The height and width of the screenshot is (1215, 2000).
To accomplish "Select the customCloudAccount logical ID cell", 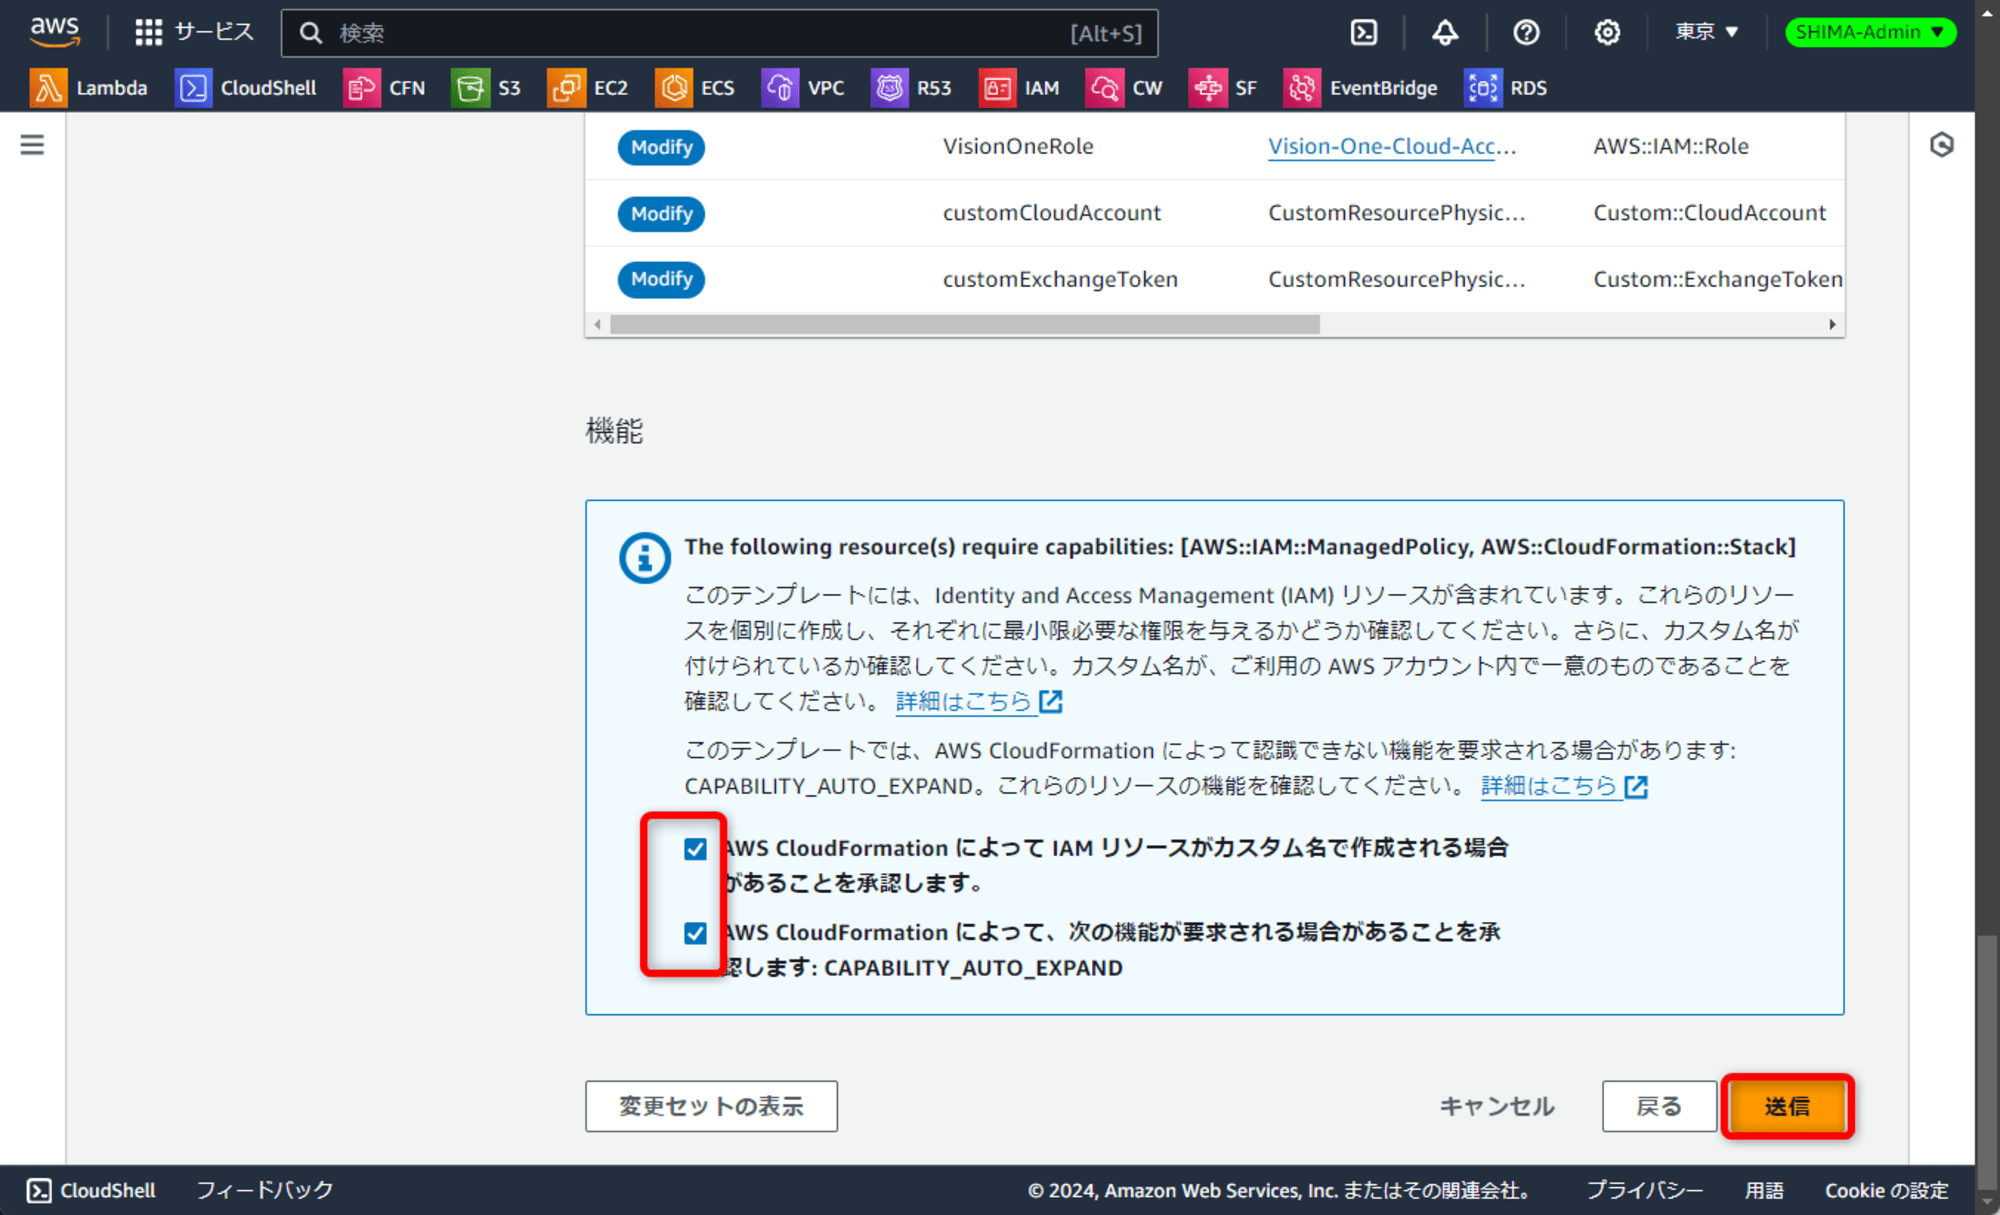I will coord(1052,213).
